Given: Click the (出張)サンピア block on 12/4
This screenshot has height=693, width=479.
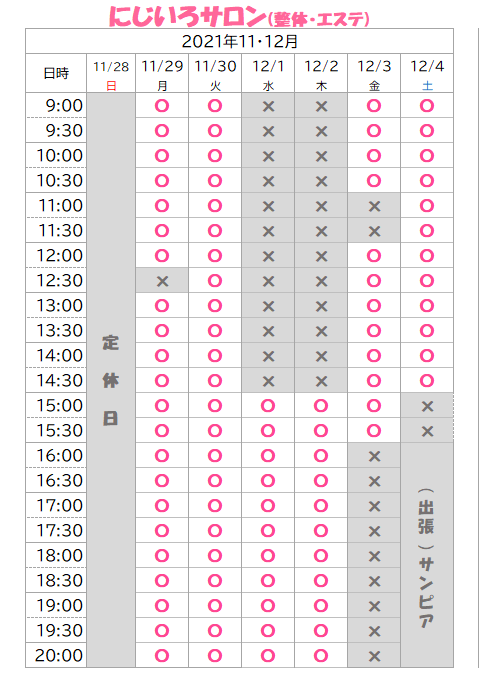Looking at the screenshot, I should coord(427,555).
